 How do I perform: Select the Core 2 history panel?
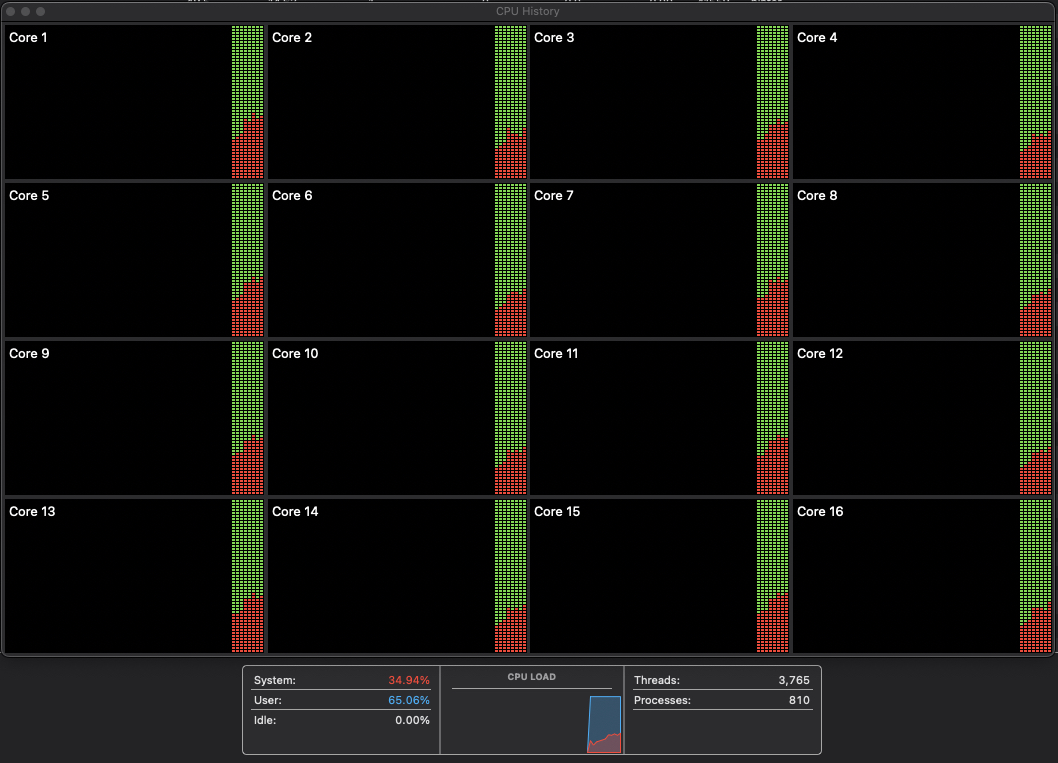click(398, 103)
